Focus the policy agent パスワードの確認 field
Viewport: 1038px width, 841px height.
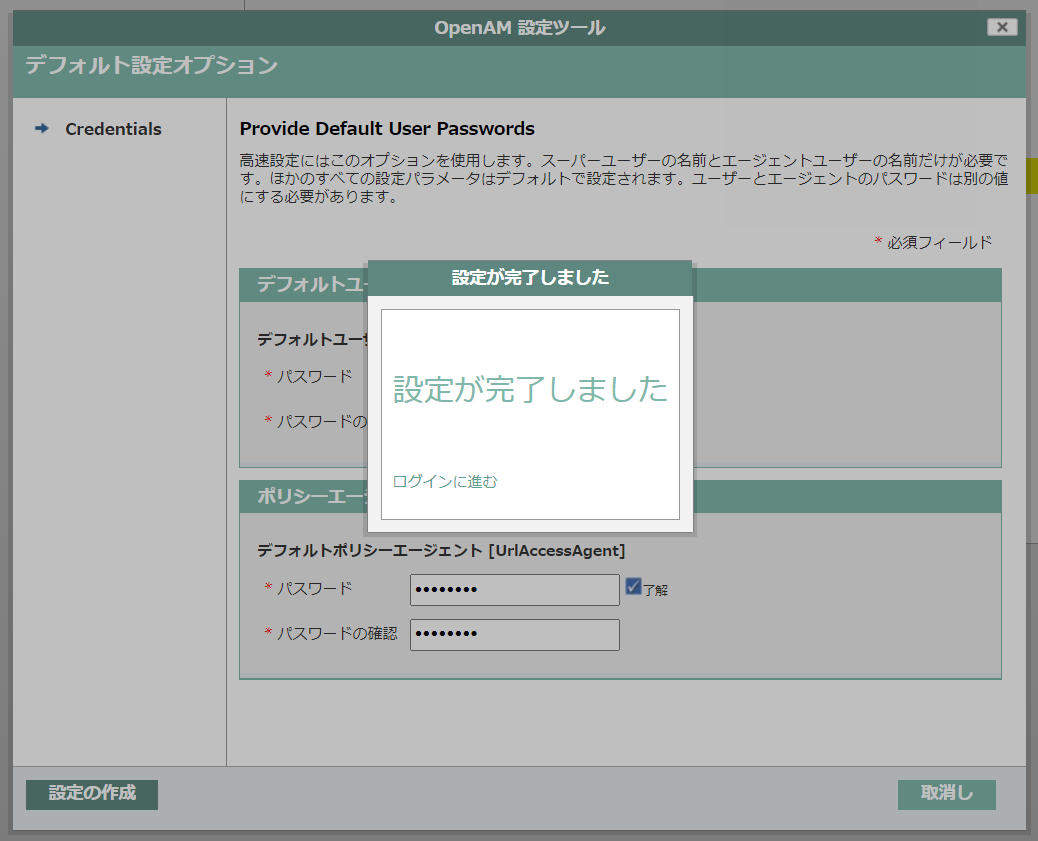[514, 634]
